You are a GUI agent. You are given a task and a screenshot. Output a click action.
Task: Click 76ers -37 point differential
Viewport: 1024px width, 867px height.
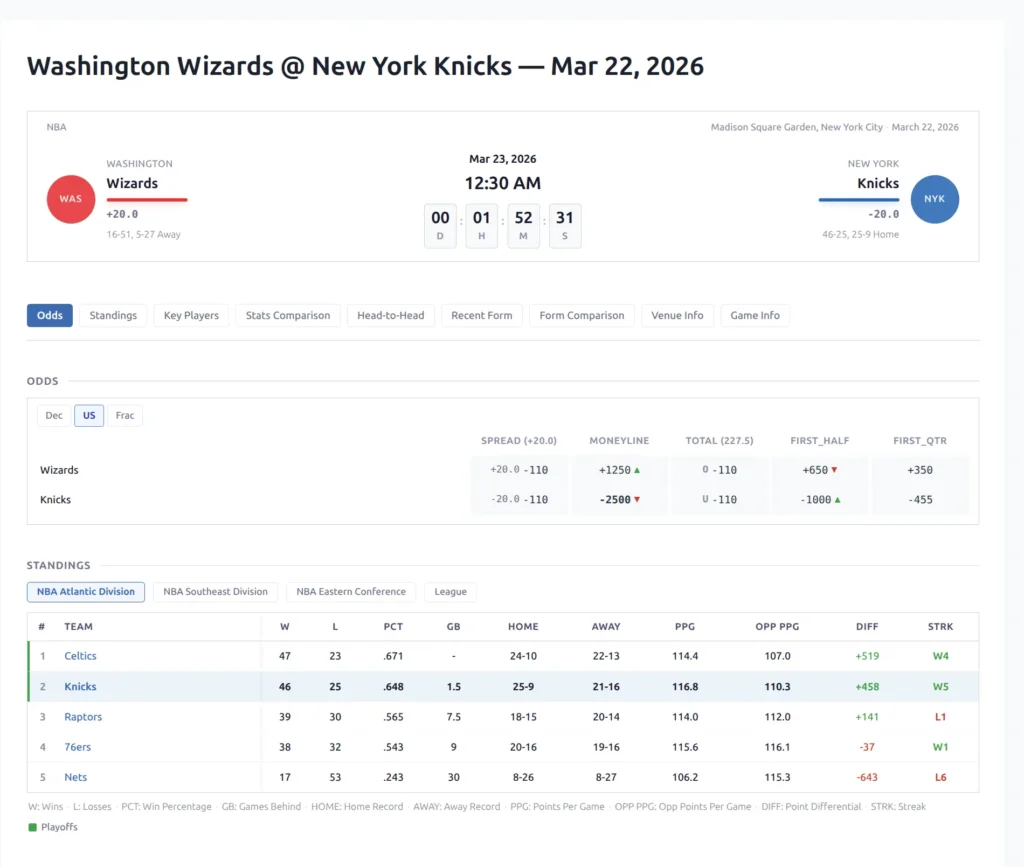(867, 747)
